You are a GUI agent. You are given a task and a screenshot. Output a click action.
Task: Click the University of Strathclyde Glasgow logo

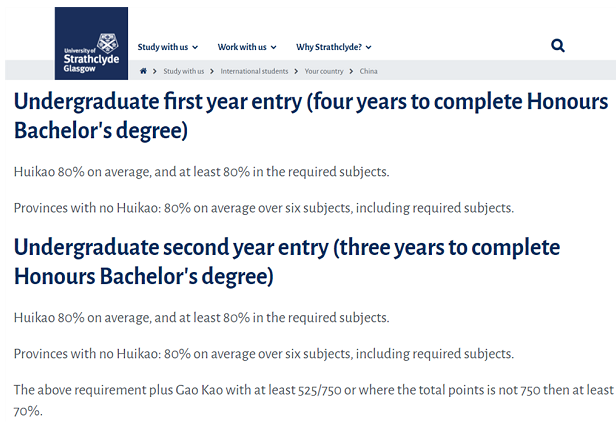91,43
